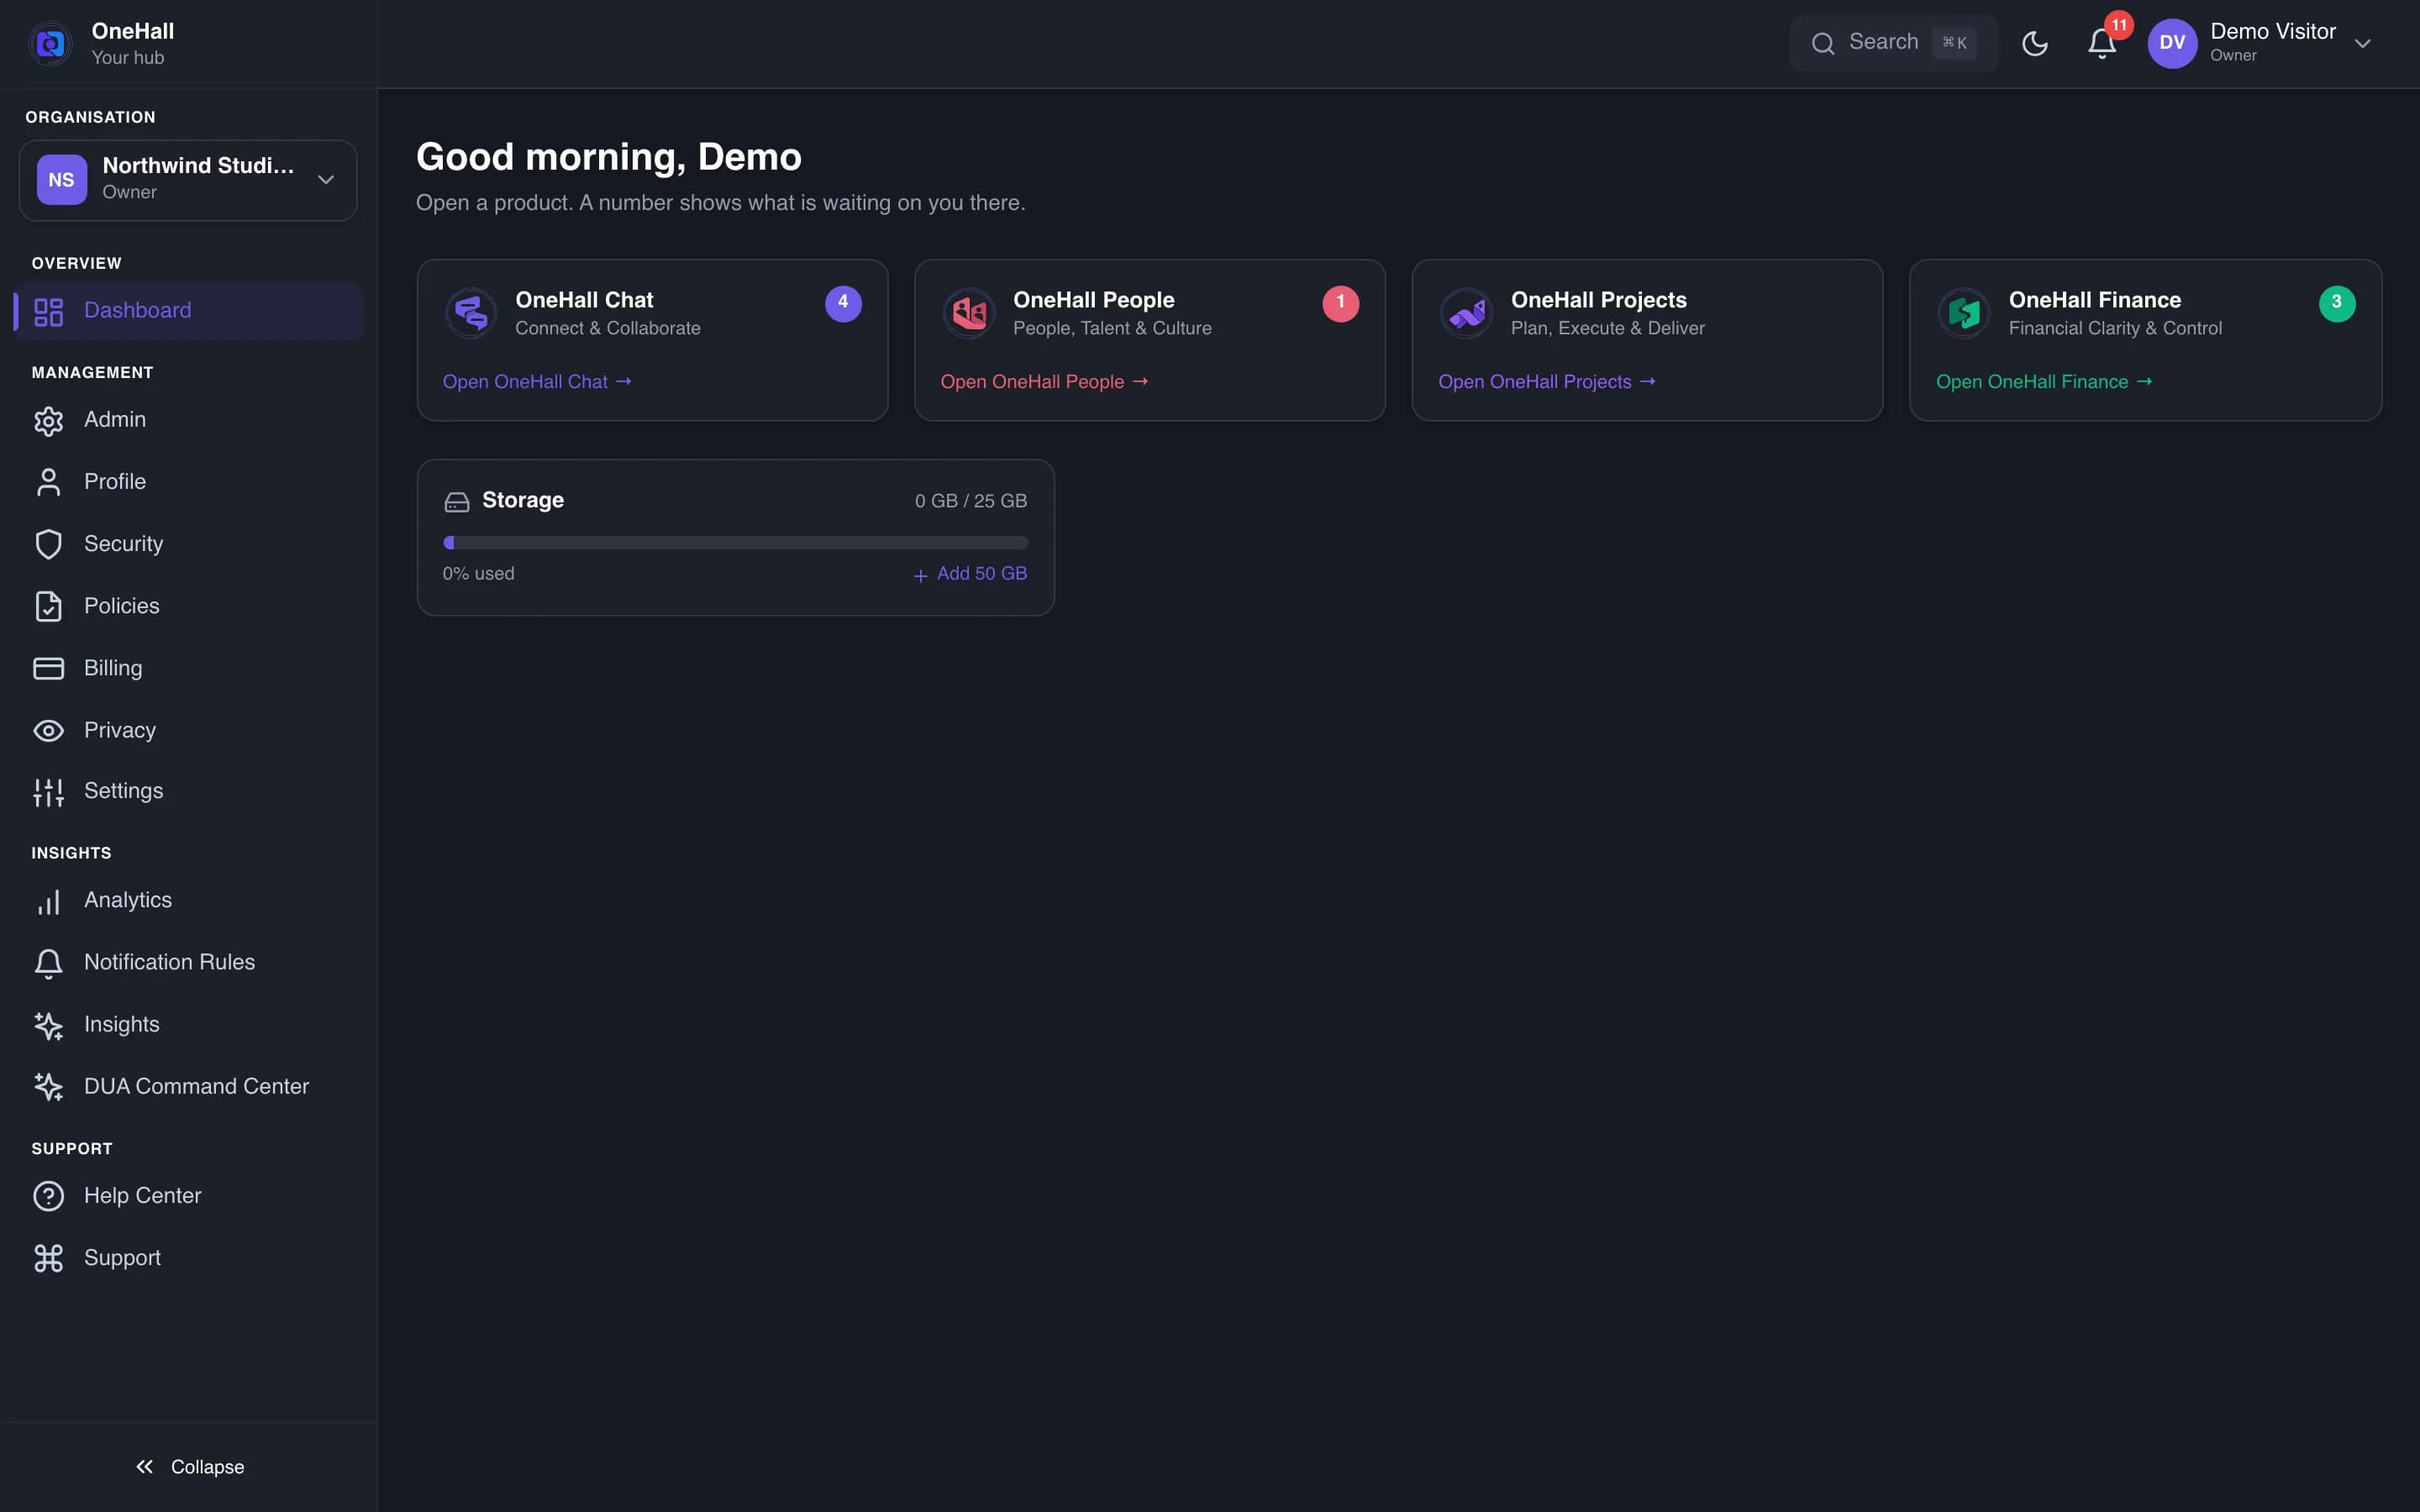Click the Settings sliders icon

click(49, 792)
